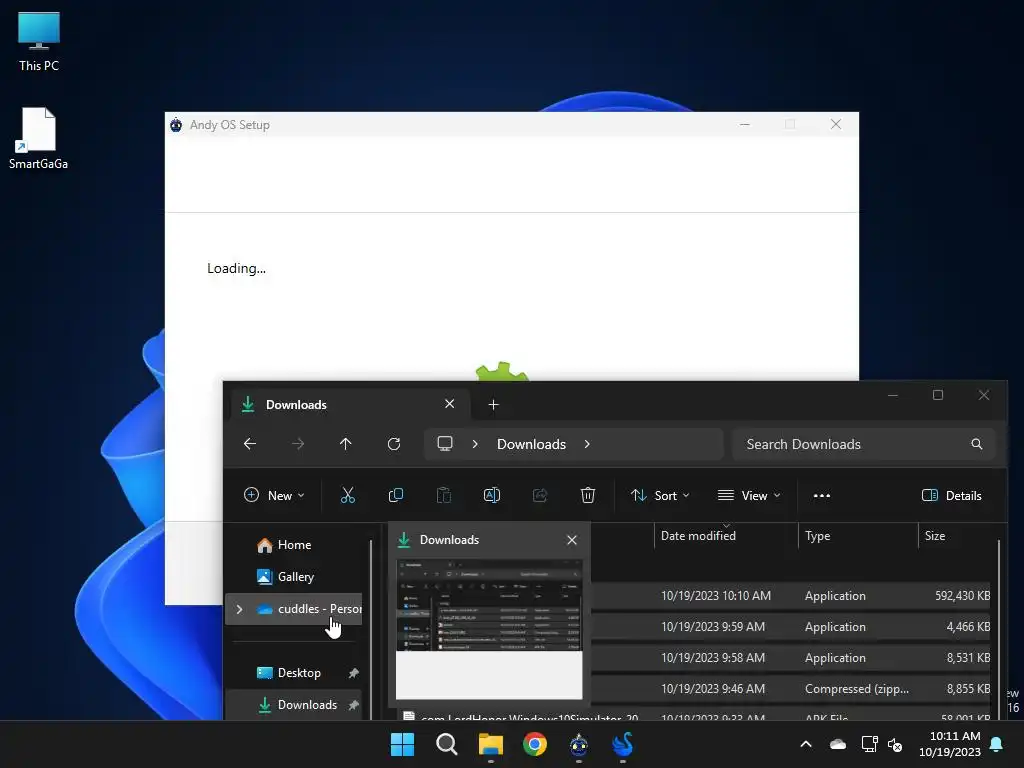Viewport: 1024px width, 768px height.
Task: Click the Andy OS taskbar icon
Action: [579, 744]
